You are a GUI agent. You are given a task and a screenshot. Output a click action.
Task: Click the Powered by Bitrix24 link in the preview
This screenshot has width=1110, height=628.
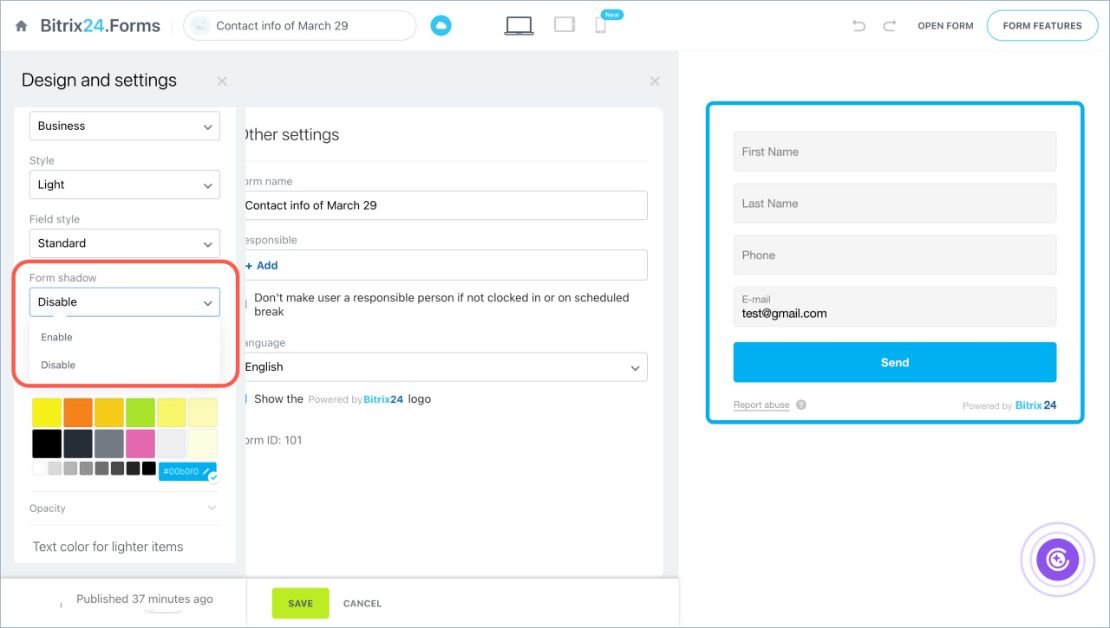(x=1009, y=406)
